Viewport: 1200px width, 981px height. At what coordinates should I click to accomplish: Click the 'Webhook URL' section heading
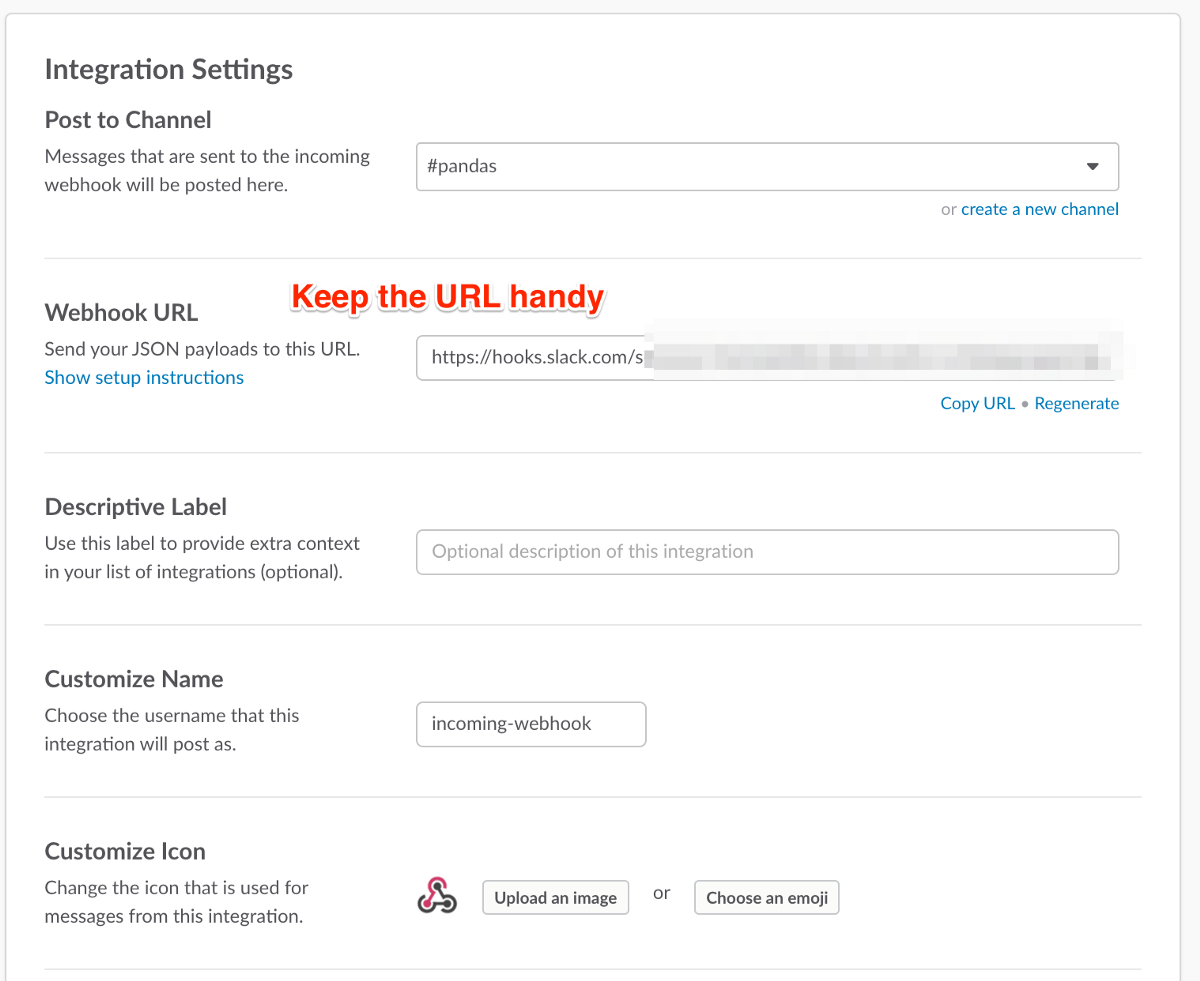[x=121, y=312]
